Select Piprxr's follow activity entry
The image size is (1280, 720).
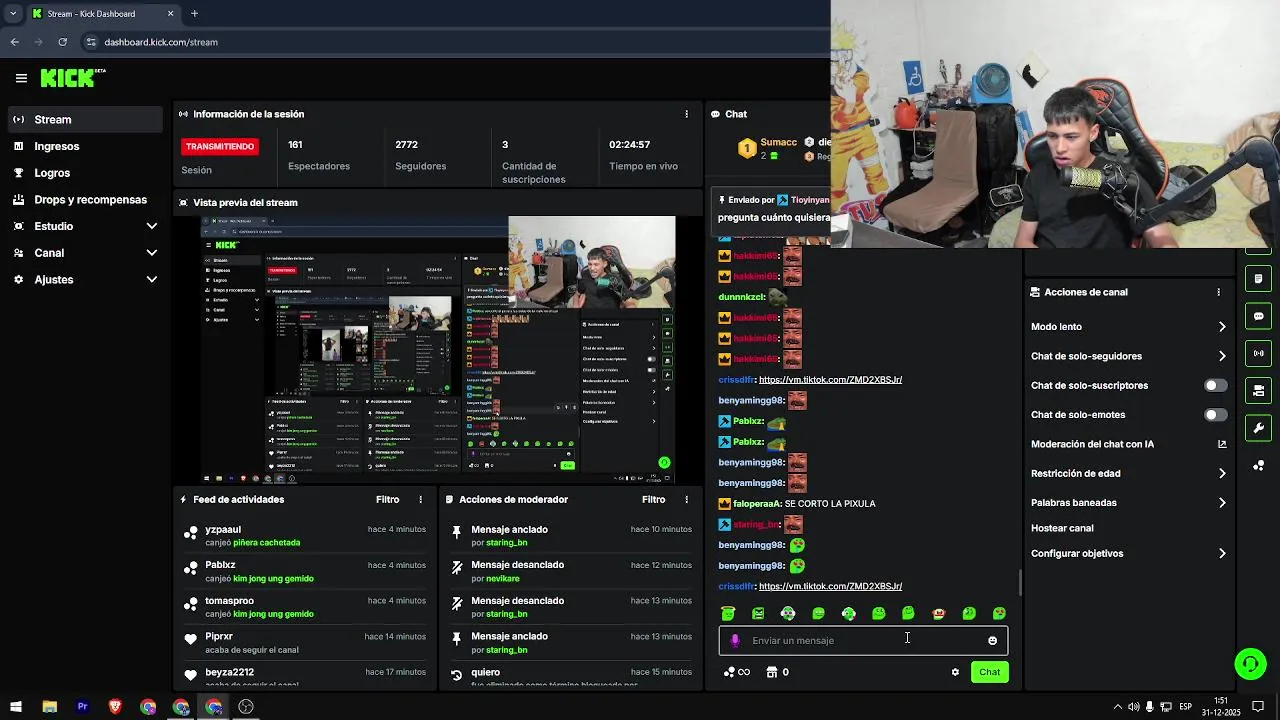click(305, 643)
